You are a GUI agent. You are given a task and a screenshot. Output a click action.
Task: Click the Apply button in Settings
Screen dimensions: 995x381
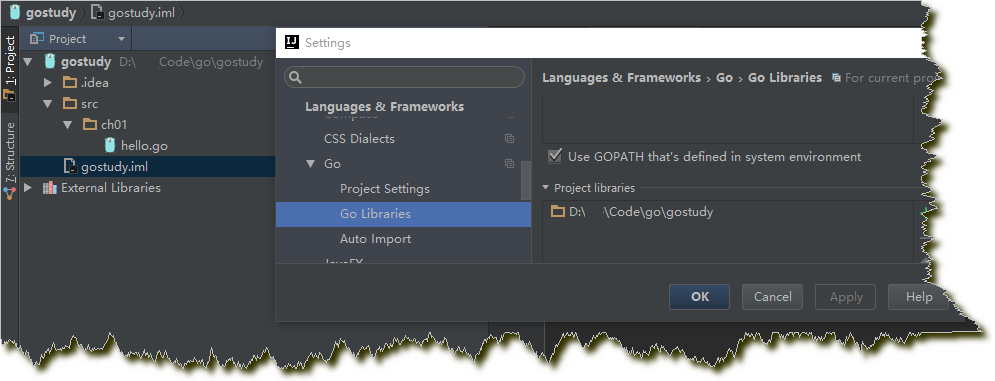846,297
